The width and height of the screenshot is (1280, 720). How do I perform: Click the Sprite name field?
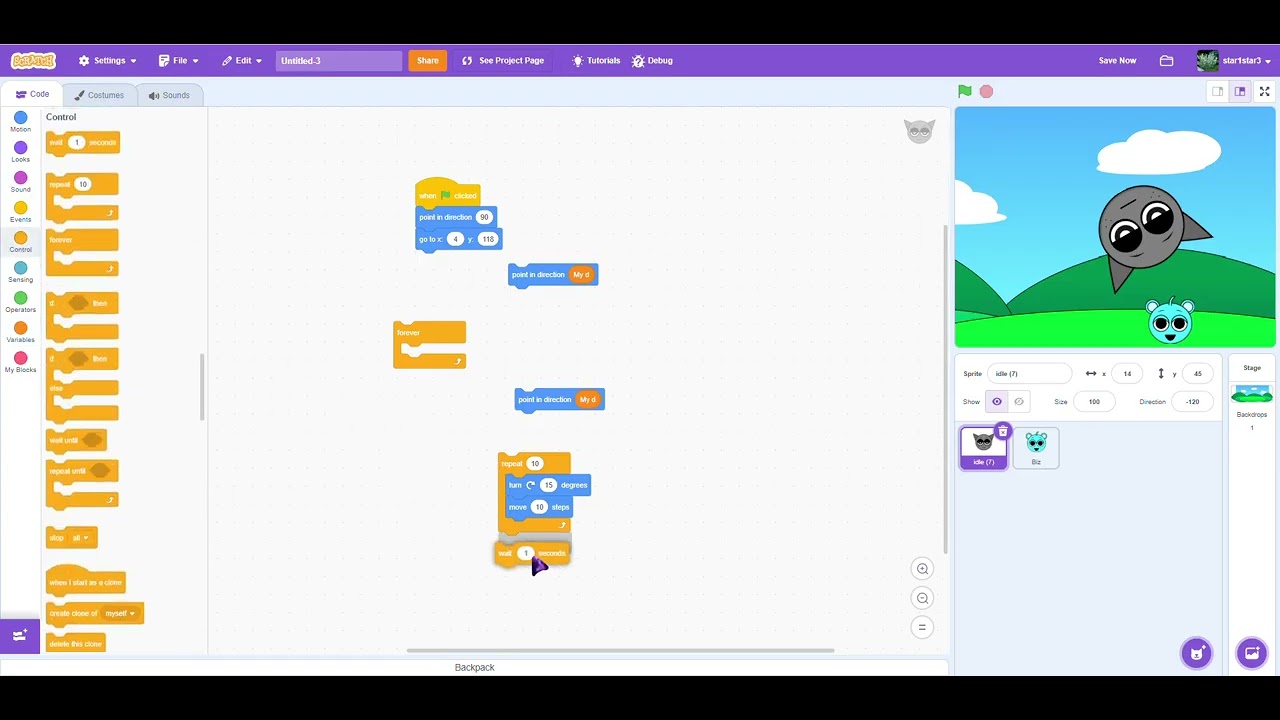coord(1029,373)
